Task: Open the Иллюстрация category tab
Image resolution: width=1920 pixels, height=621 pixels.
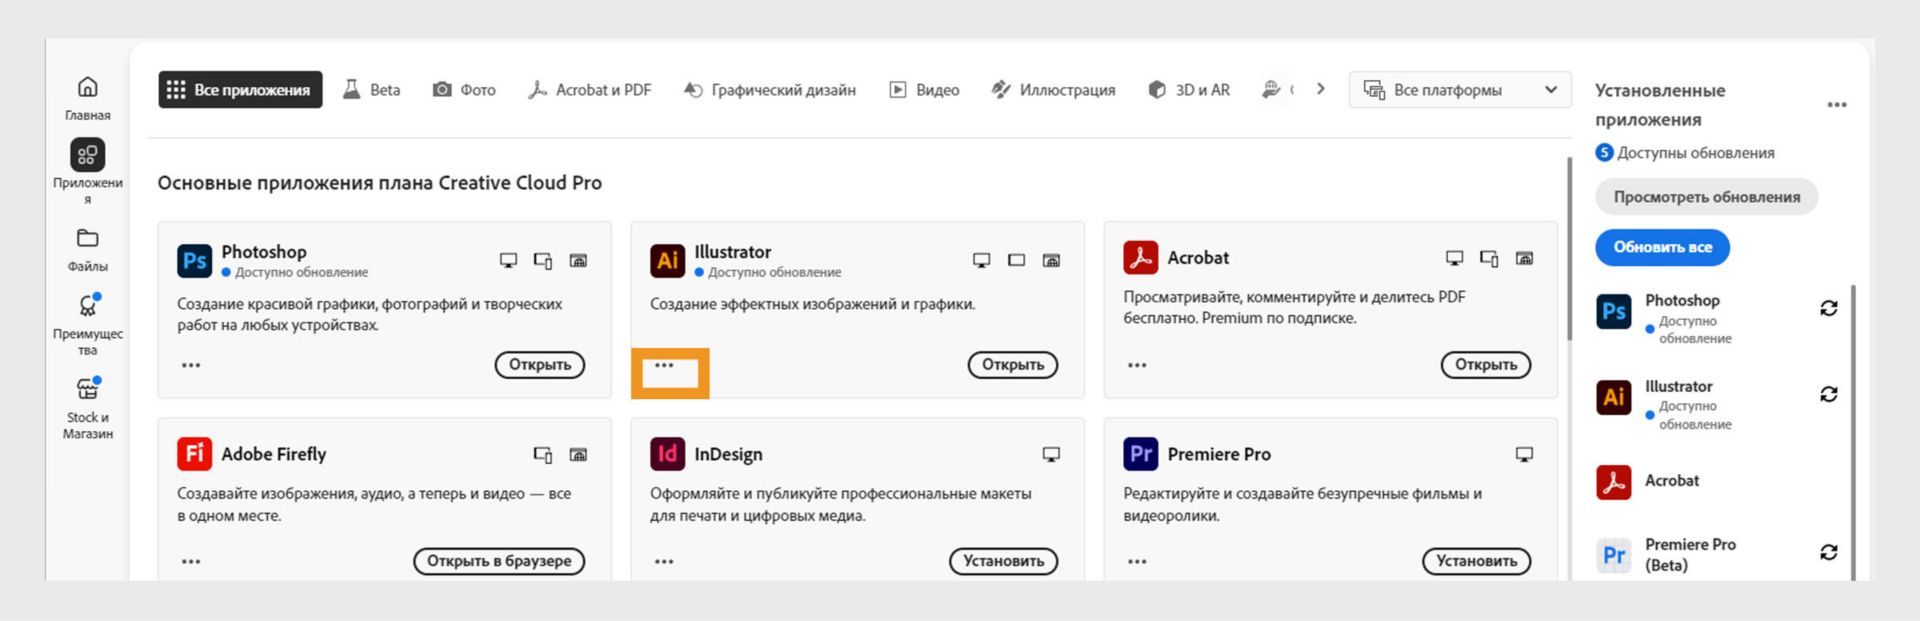Action: [x=1053, y=90]
